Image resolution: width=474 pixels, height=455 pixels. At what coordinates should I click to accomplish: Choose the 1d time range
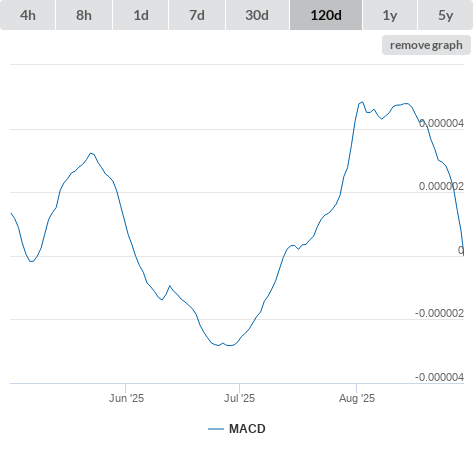(x=141, y=15)
